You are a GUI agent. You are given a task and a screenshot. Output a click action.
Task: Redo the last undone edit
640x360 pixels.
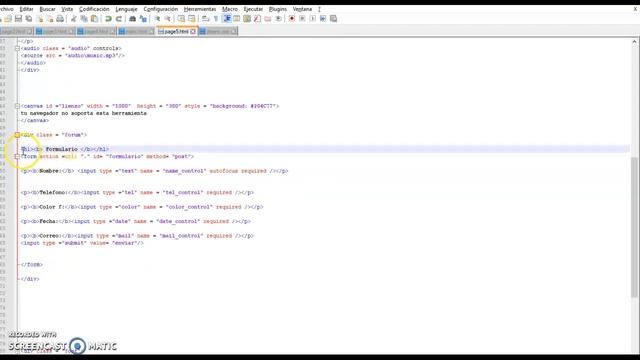(x=119, y=19)
